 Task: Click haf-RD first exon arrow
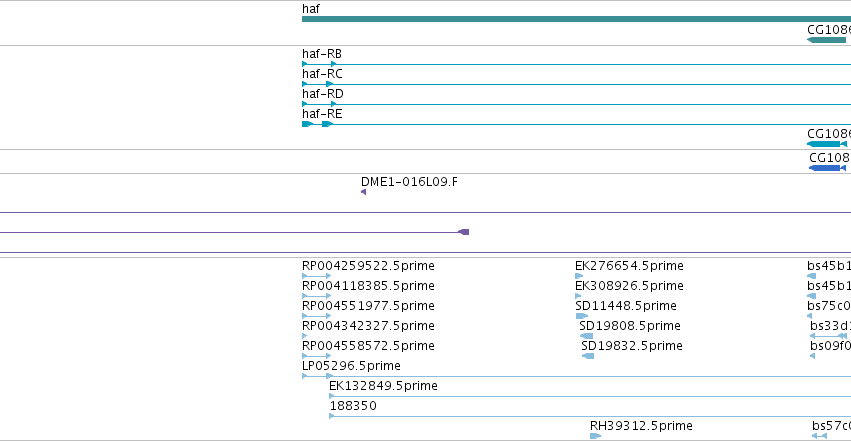[305, 104]
